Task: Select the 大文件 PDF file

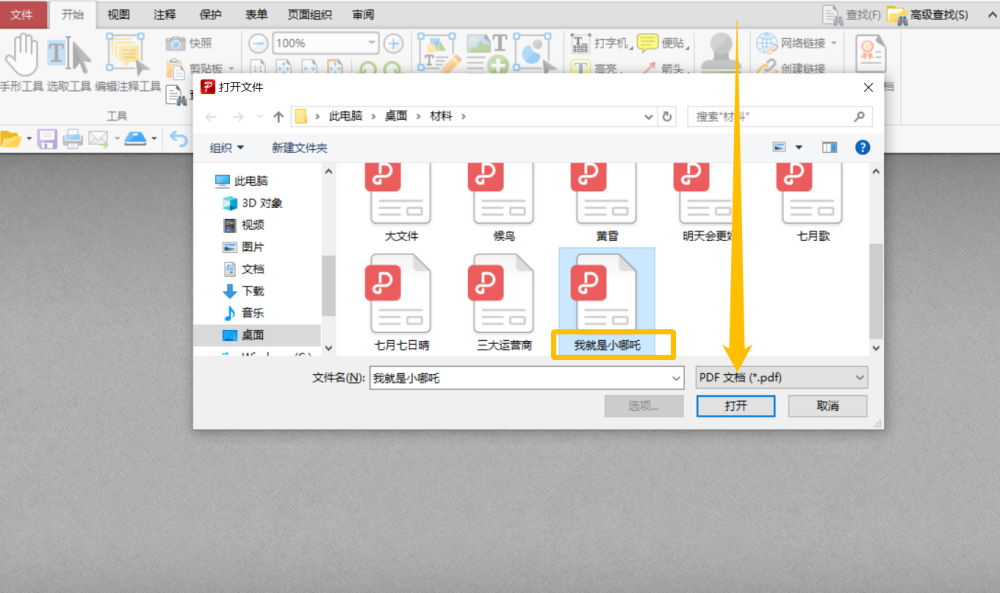Action: 401,203
